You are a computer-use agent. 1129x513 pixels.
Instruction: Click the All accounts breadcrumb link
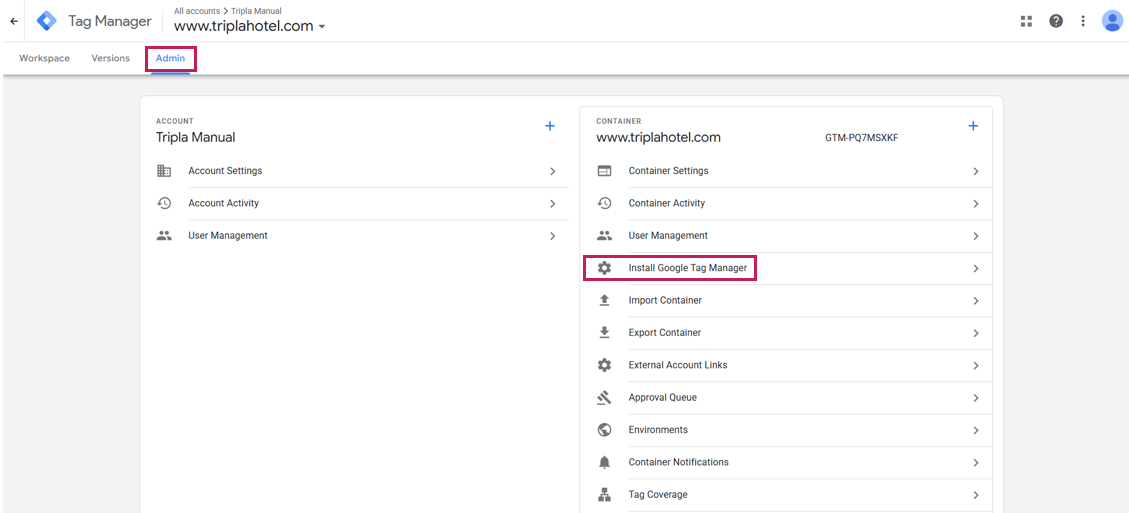[x=196, y=11]
